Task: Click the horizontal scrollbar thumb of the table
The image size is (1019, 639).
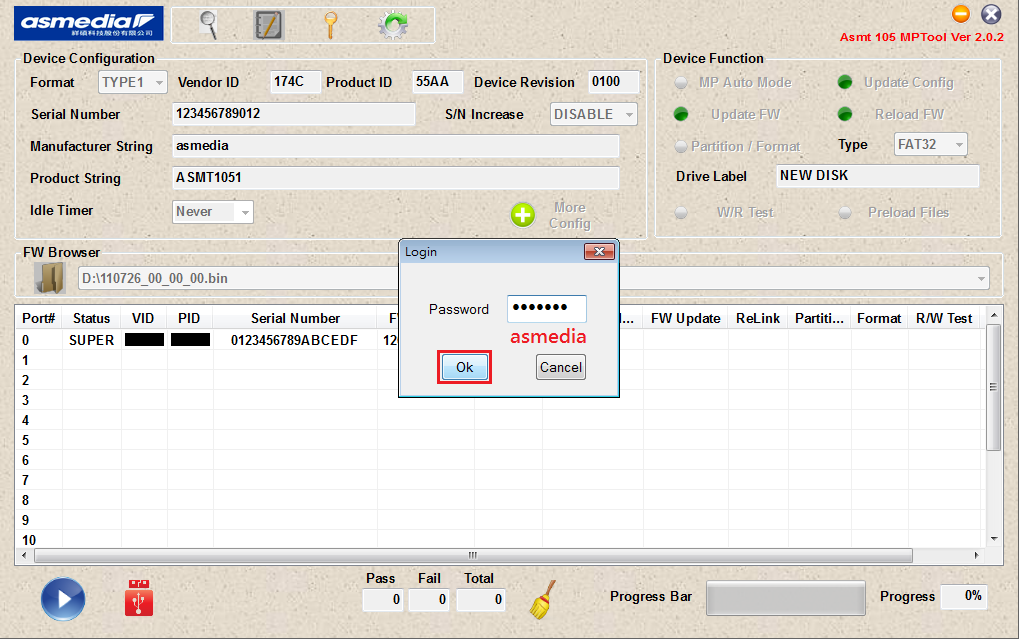Action: pyautogui.click(x=473, y=556)
